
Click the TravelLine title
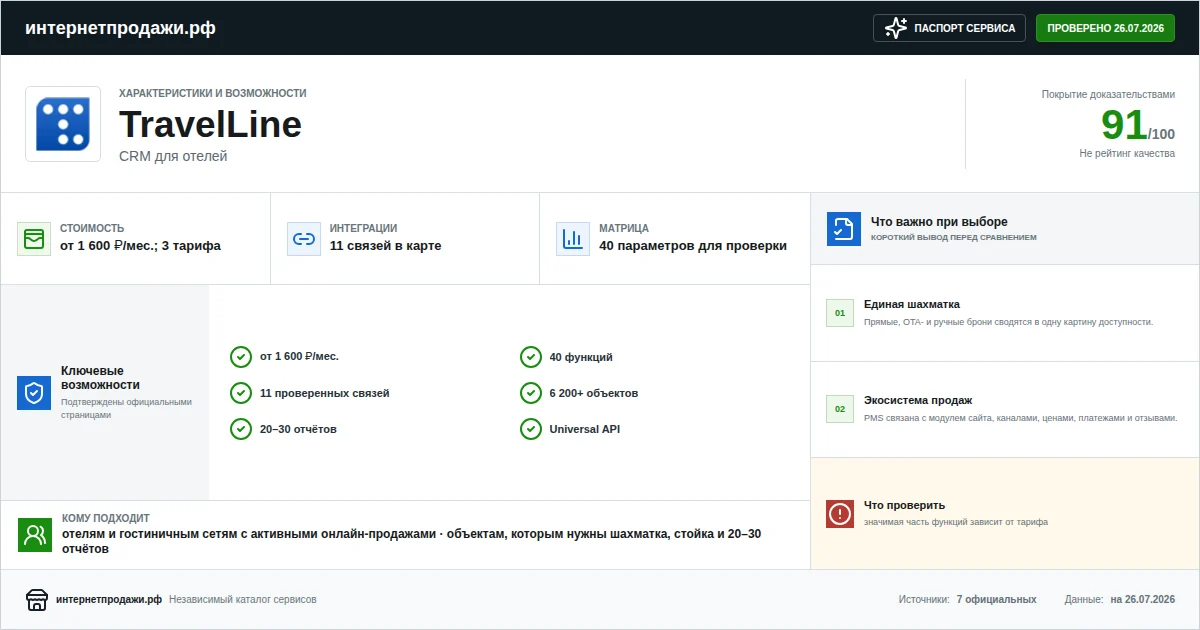[x=210, y=125]
